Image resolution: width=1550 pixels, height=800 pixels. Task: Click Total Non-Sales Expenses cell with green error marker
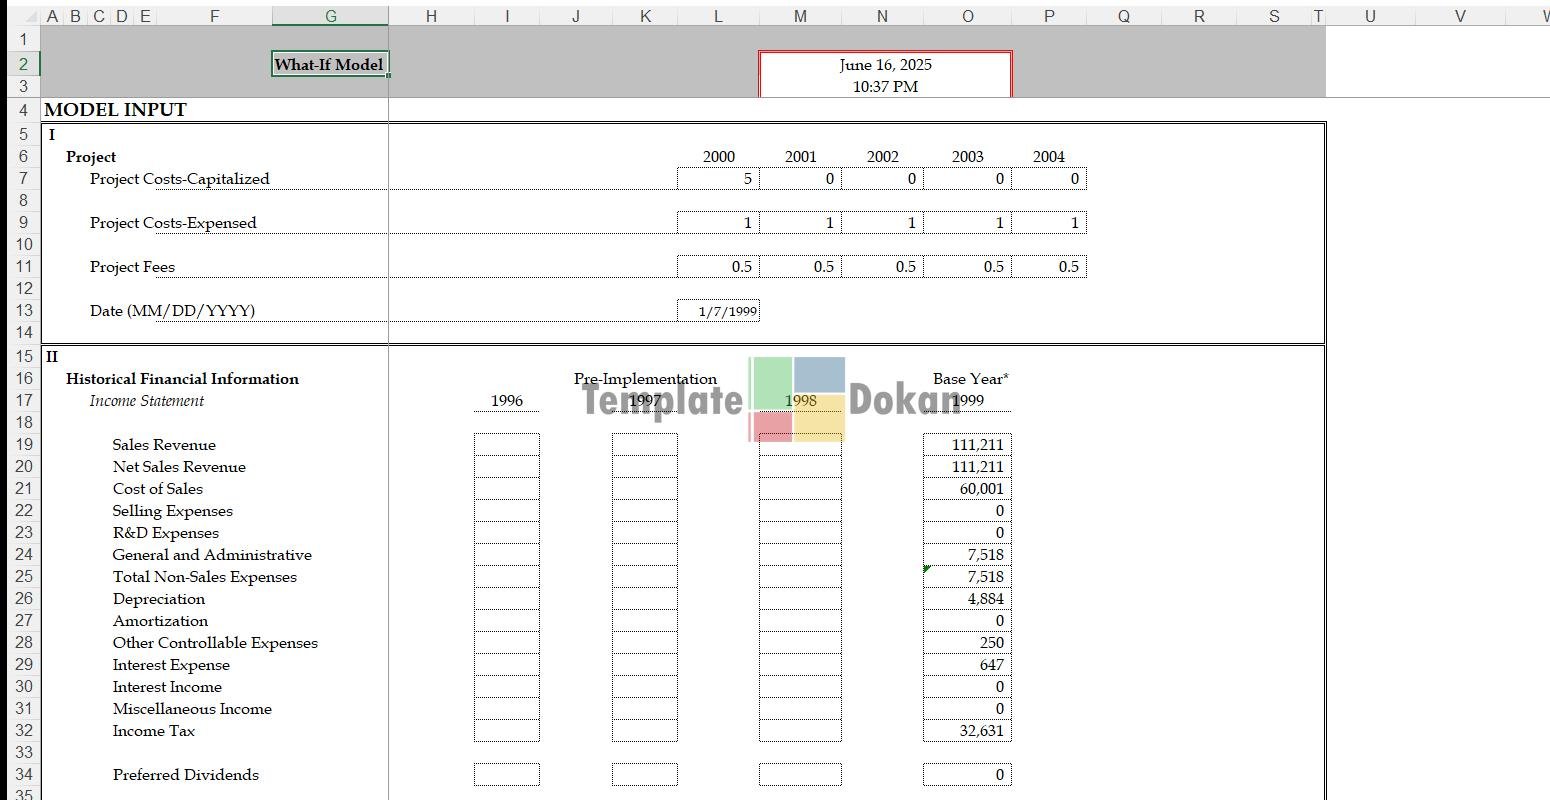coord(967,577)
